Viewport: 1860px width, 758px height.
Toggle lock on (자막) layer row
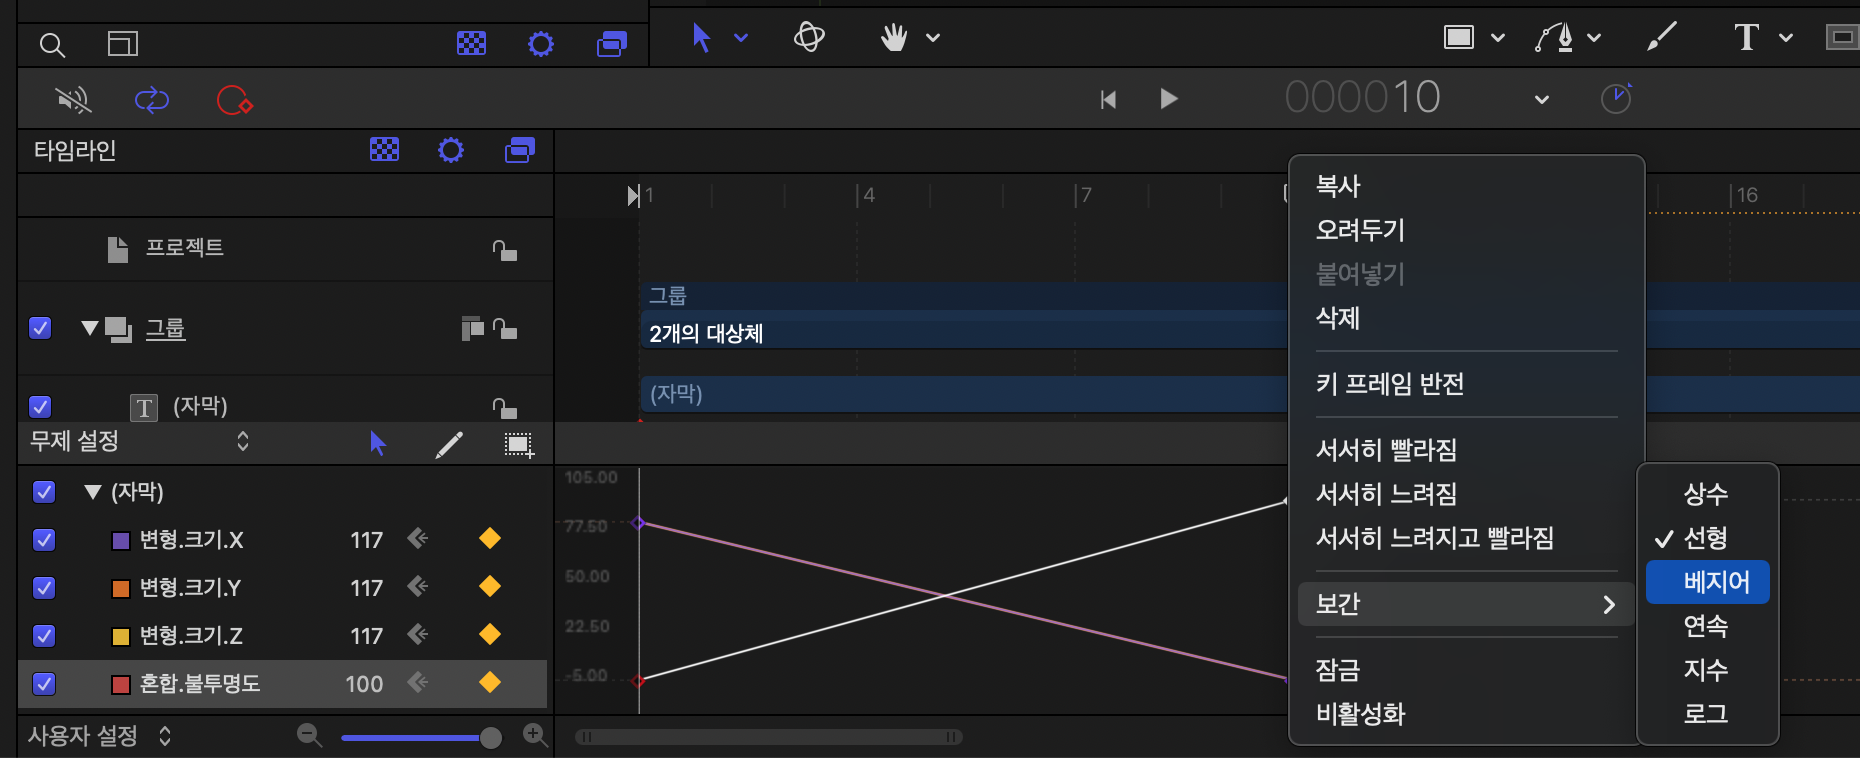(x=505, y=407)
